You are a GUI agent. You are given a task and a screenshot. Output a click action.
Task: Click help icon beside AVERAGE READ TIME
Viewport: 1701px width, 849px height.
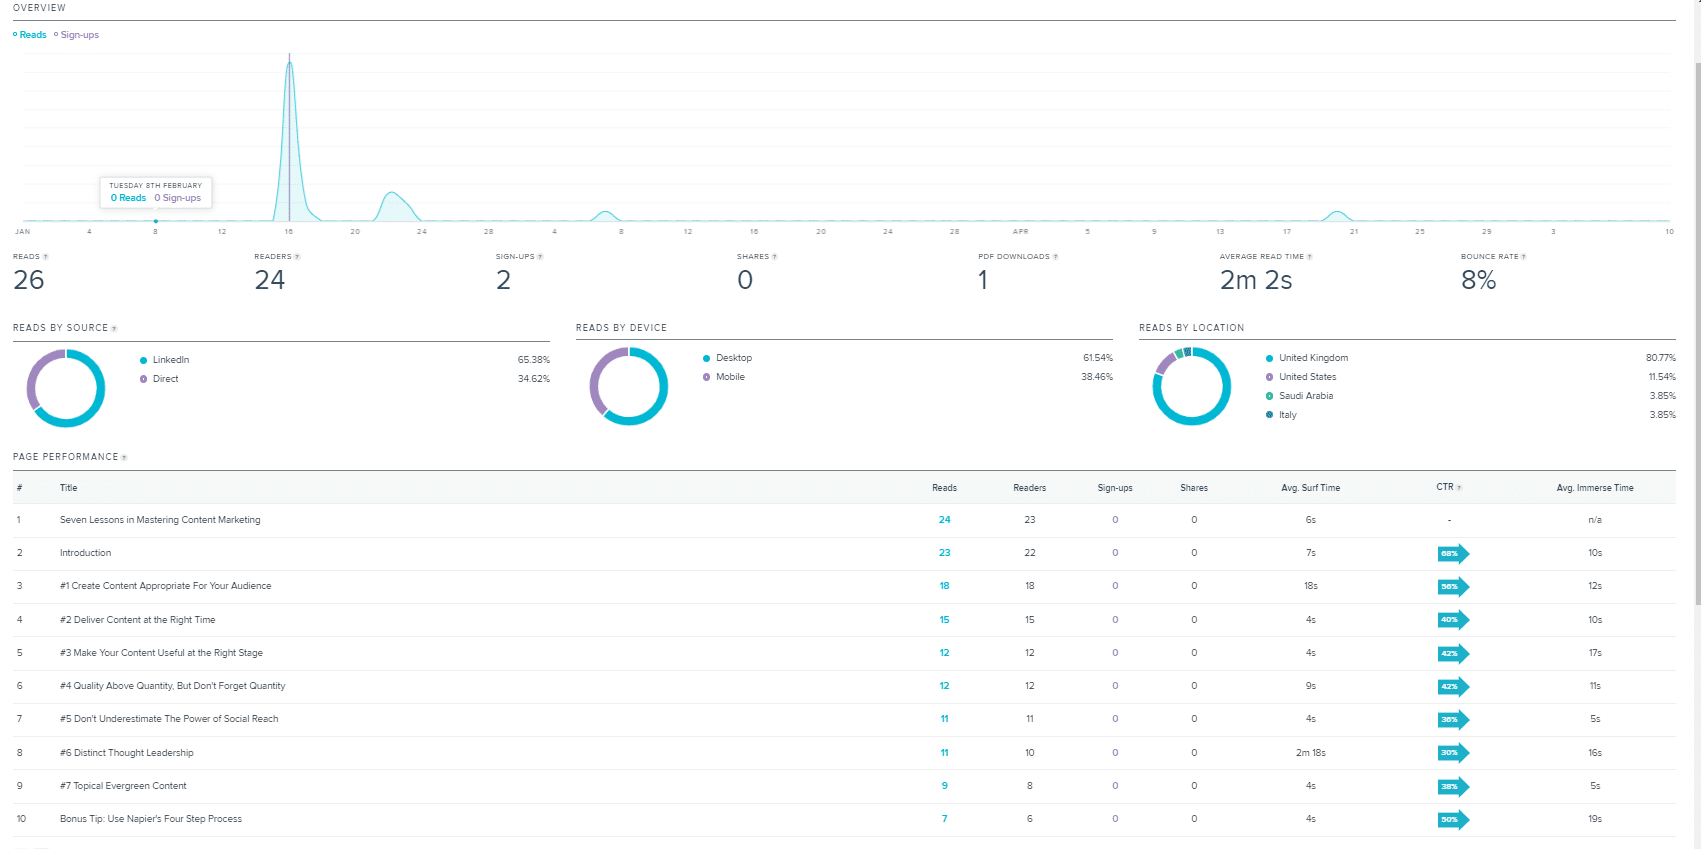(x=1310, y=257)
